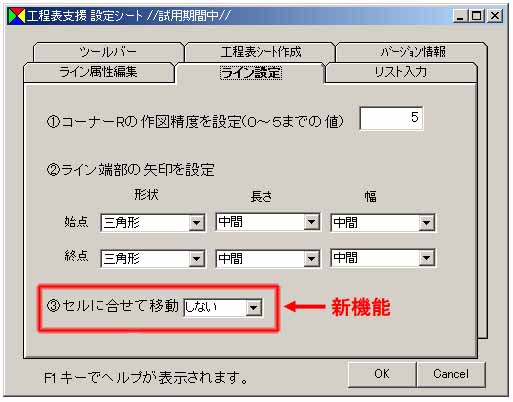Screen dimensions: 513x402
Task: Select the ライン設定 tab
Action: coord(251,73)
